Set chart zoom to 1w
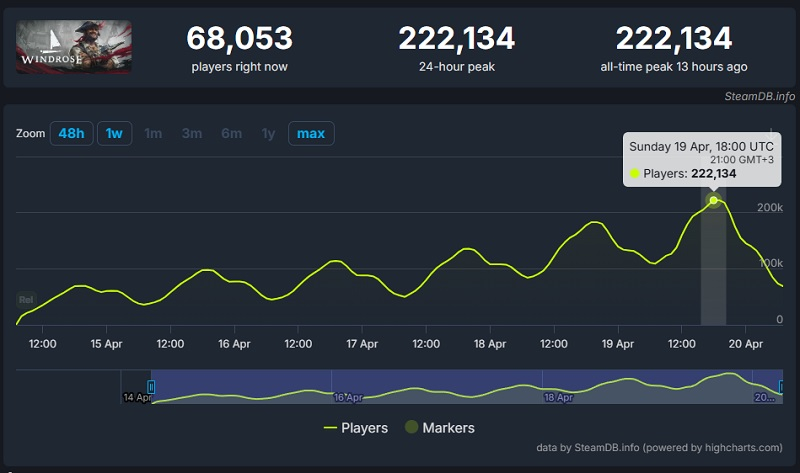 [x=114, y=133]
